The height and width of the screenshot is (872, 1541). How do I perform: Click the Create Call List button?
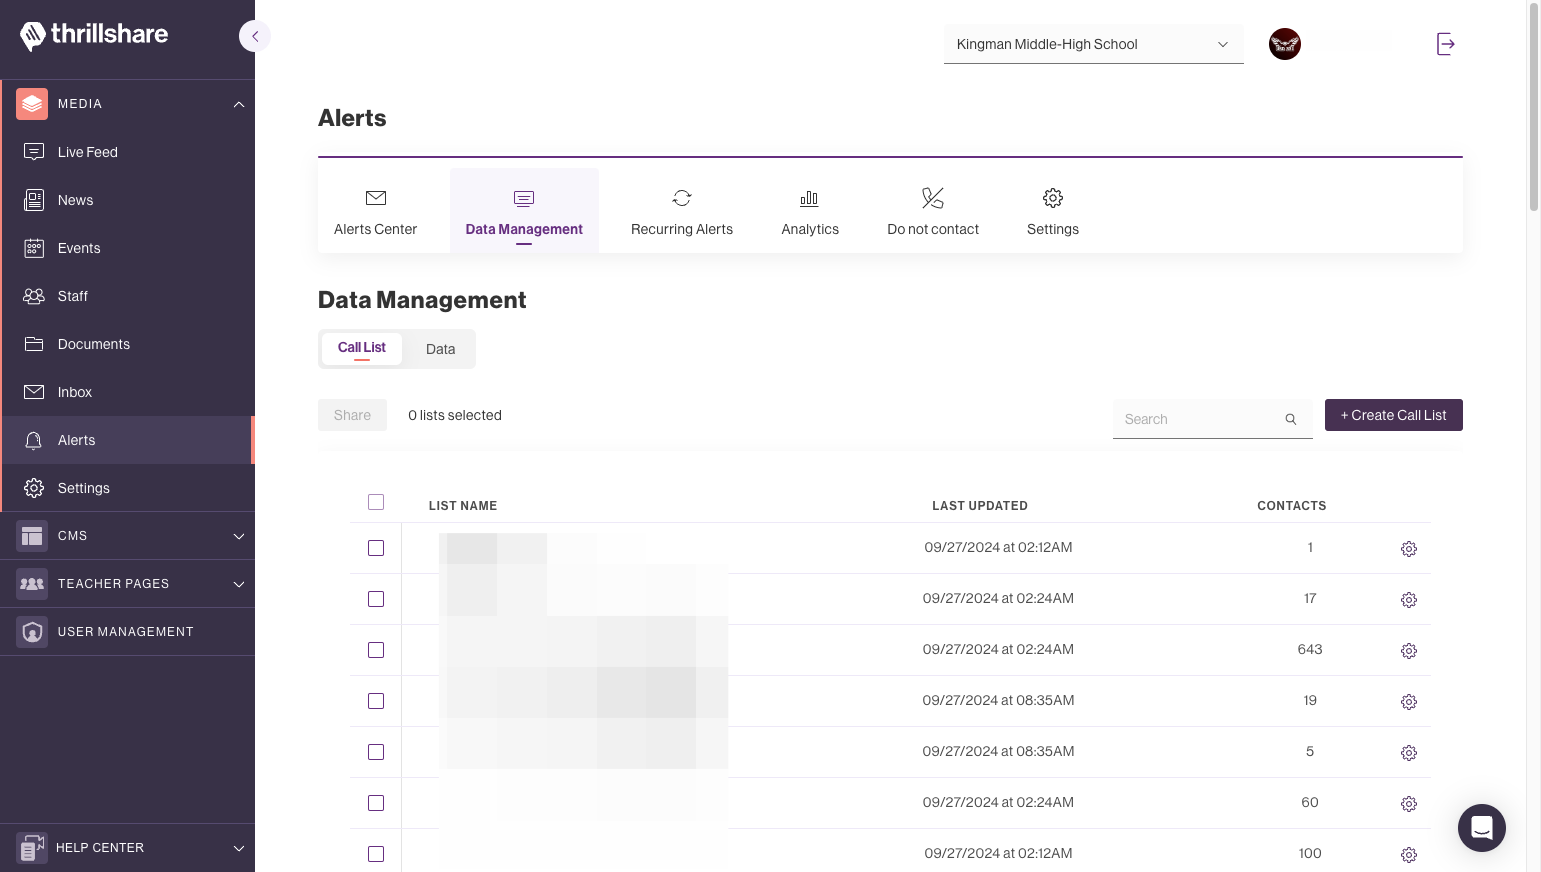tap(1394, 415)
